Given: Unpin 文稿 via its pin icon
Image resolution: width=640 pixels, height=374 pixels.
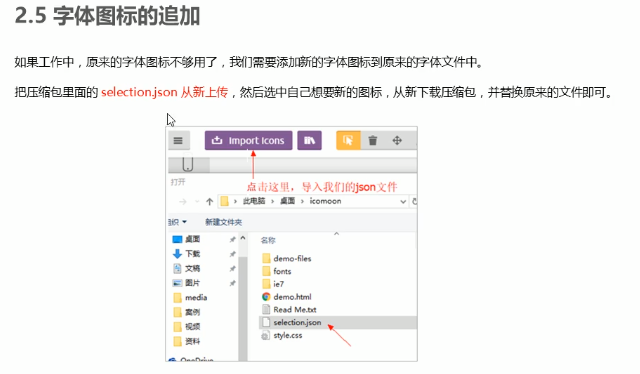Looking at the screenshot, I should point(232,269).
